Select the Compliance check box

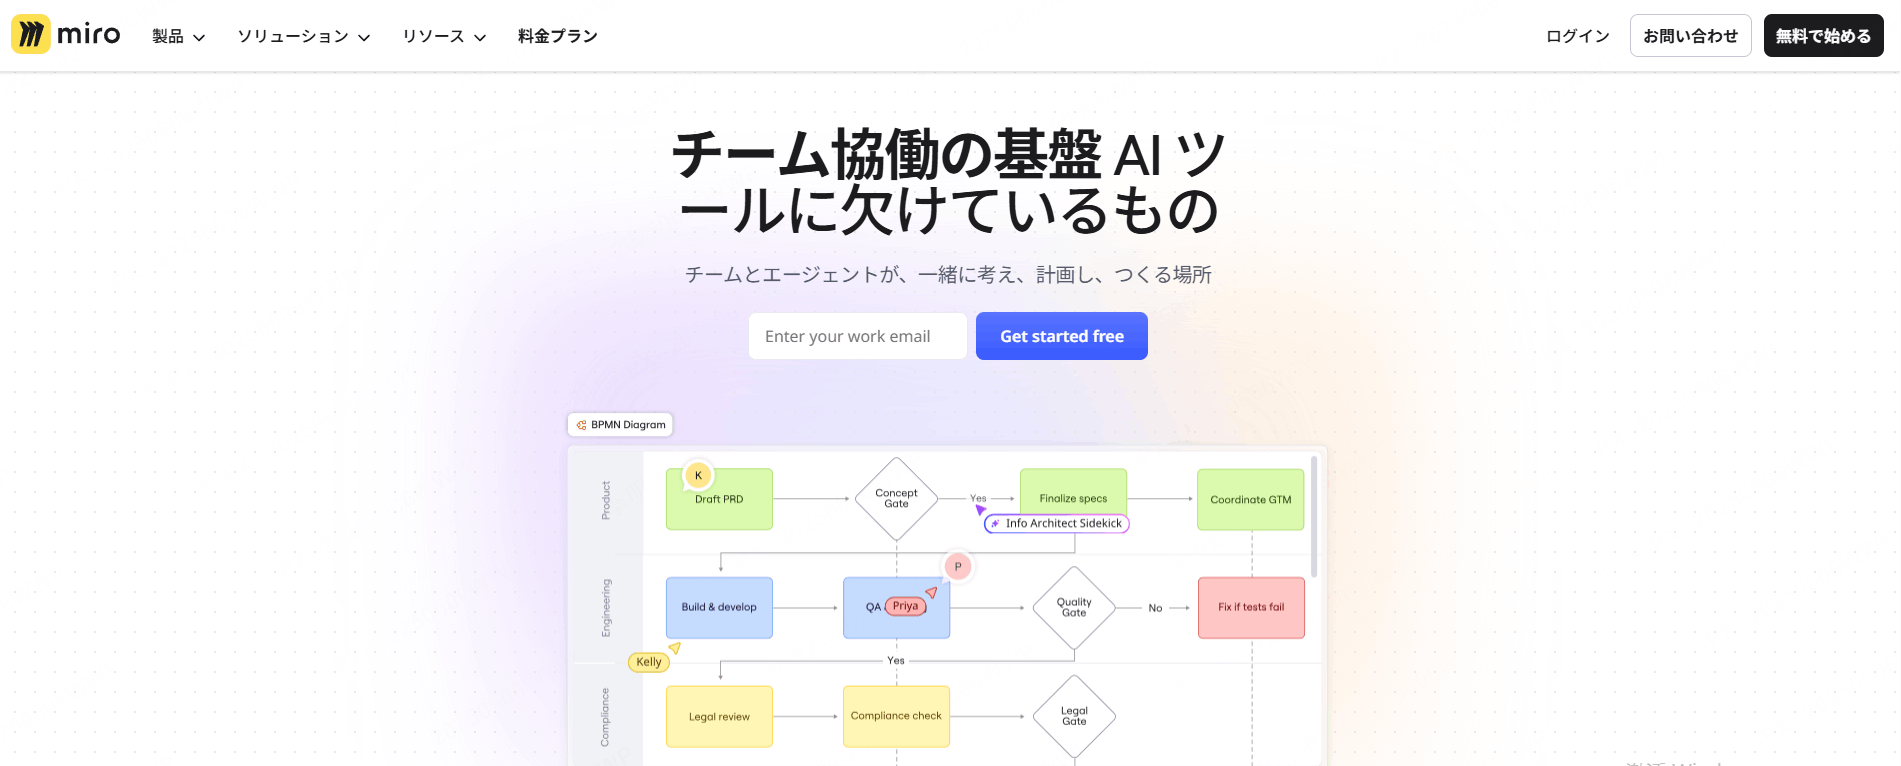(x=896, y=716)
